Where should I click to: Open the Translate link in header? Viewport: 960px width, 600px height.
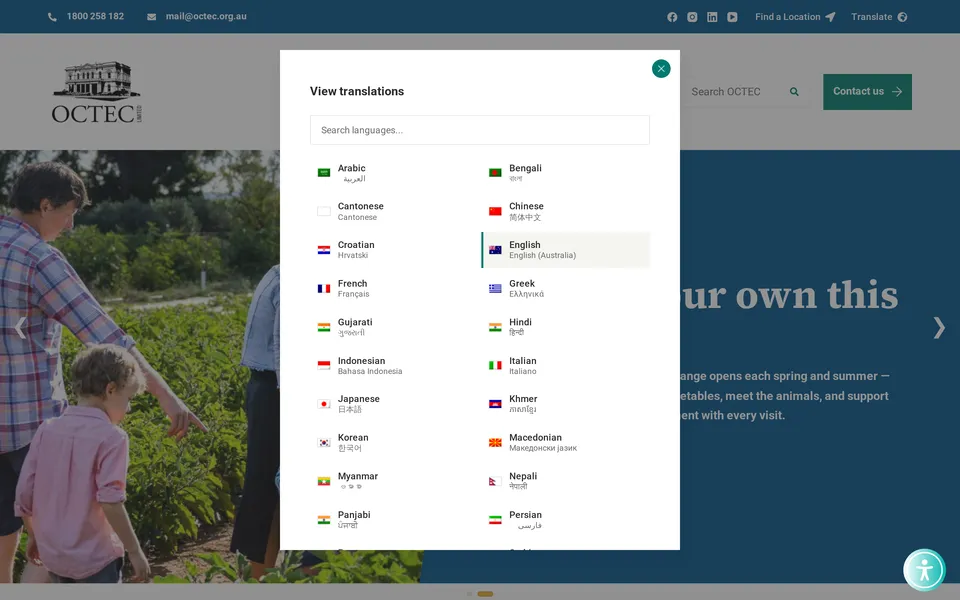879,17
